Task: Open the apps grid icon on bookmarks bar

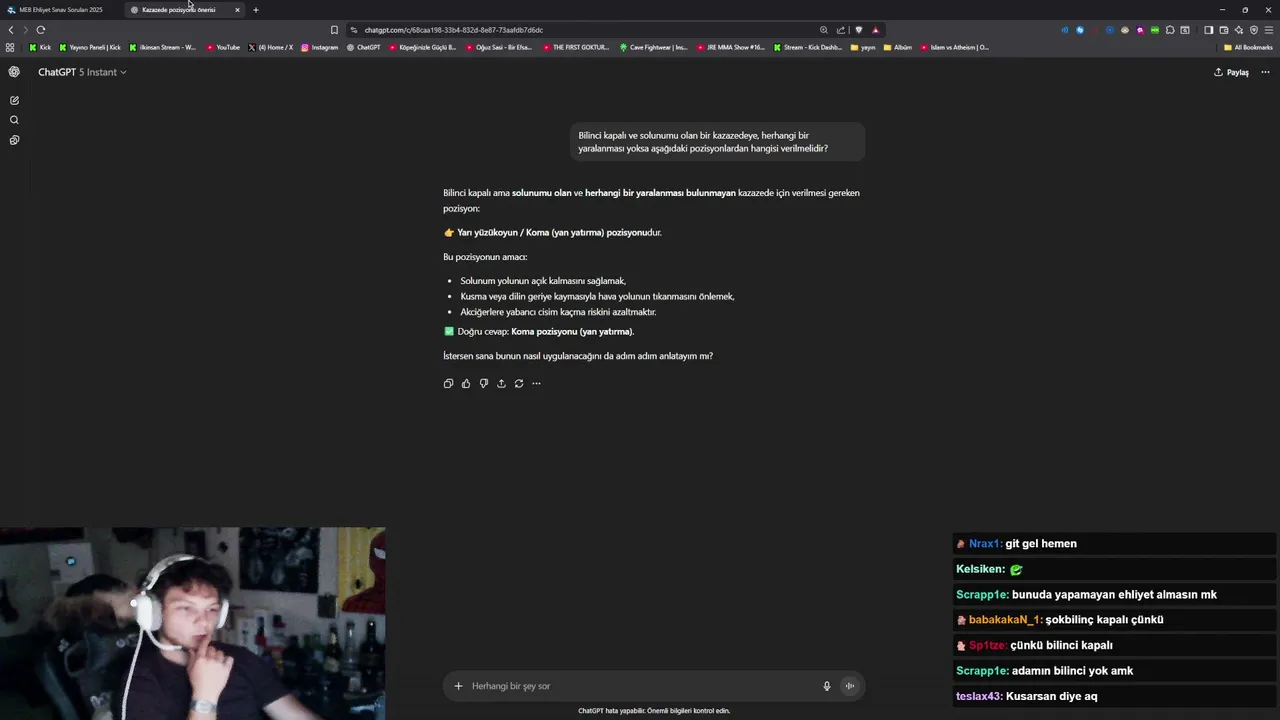Action: [x=10, y=47]
